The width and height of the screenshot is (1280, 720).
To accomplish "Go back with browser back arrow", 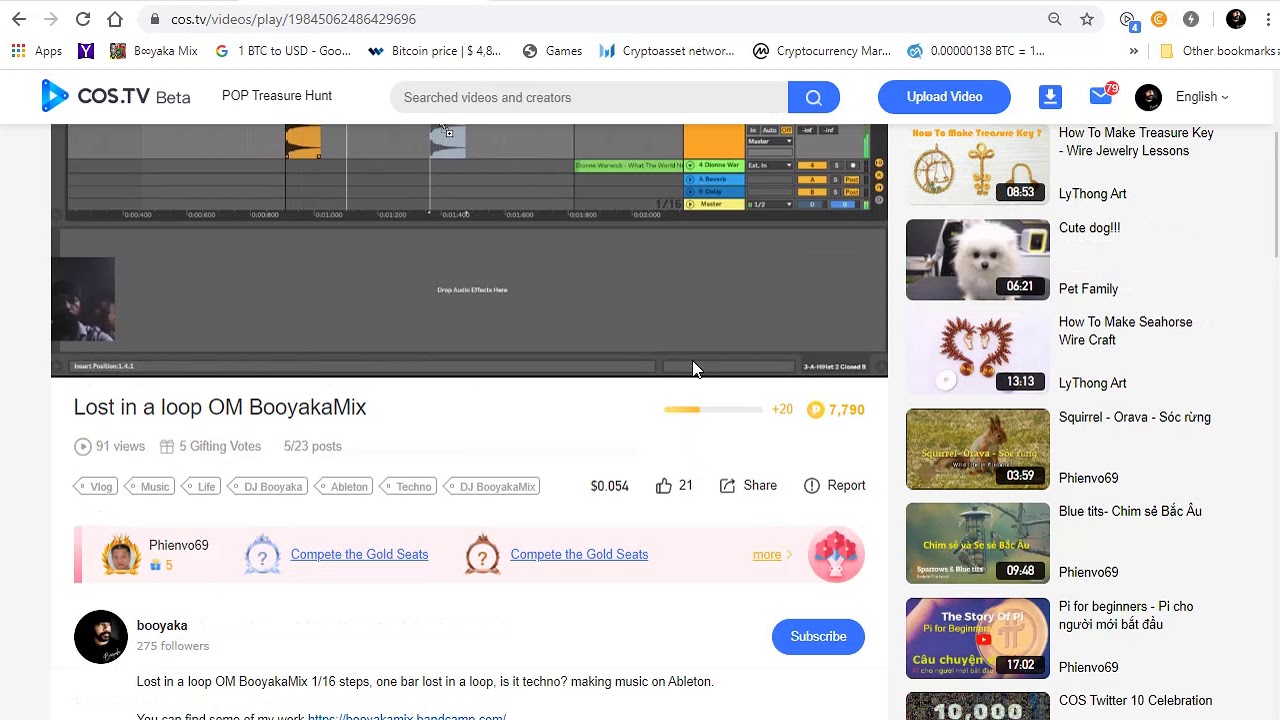I will 19,19.
